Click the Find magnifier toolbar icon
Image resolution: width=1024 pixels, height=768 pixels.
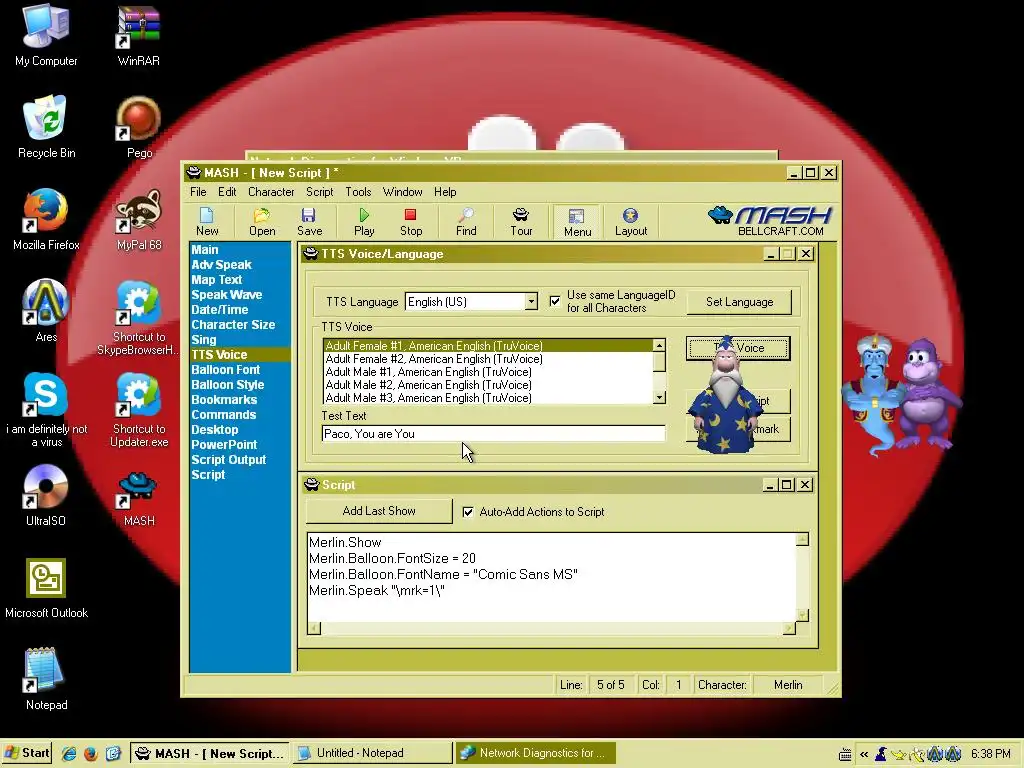click(x=466, y=221)
